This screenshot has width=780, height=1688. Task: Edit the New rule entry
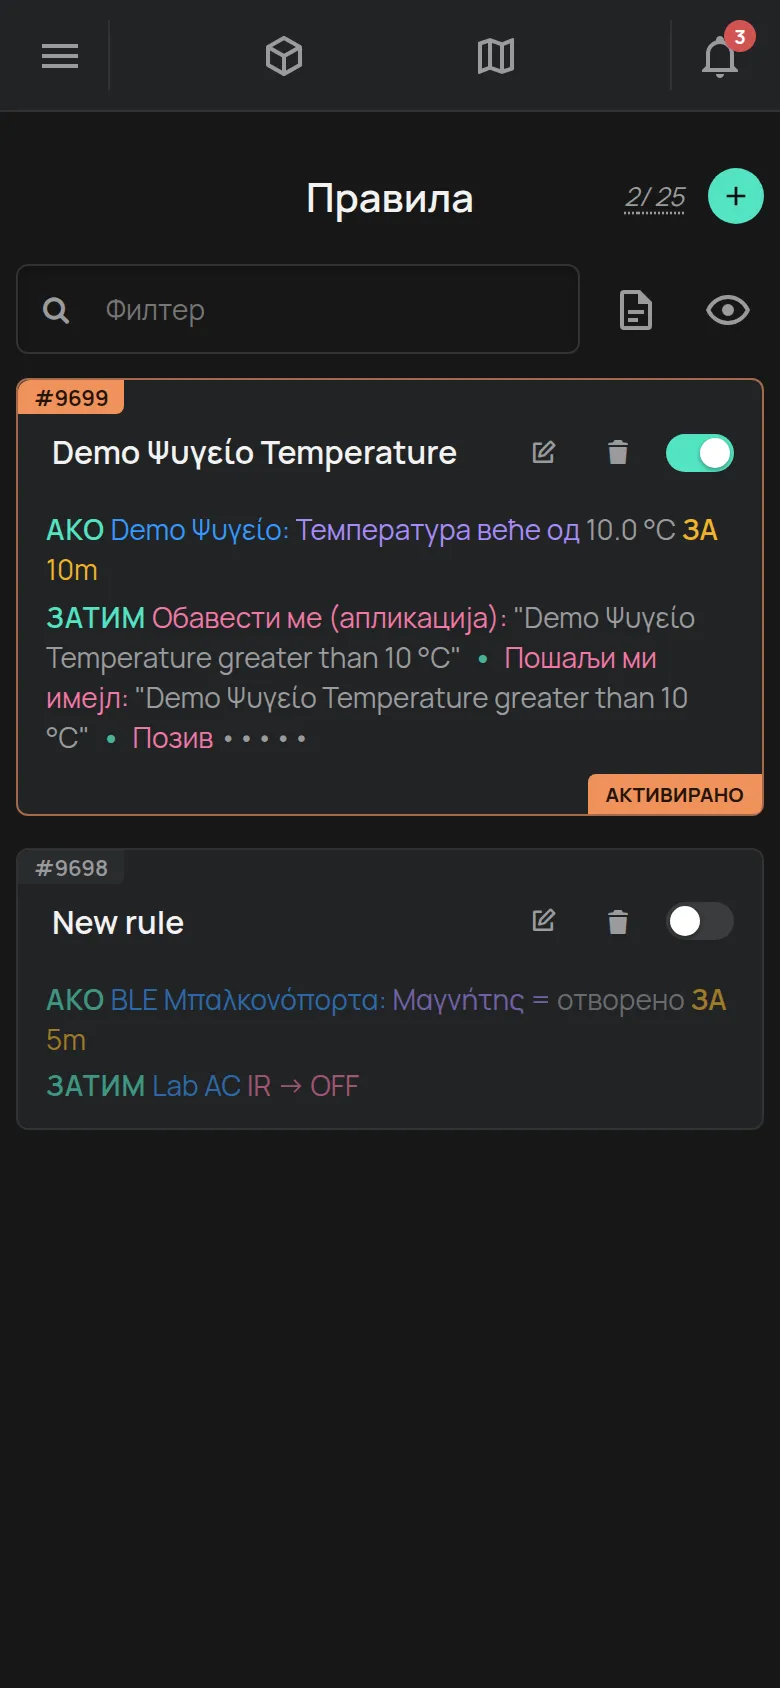543,920
